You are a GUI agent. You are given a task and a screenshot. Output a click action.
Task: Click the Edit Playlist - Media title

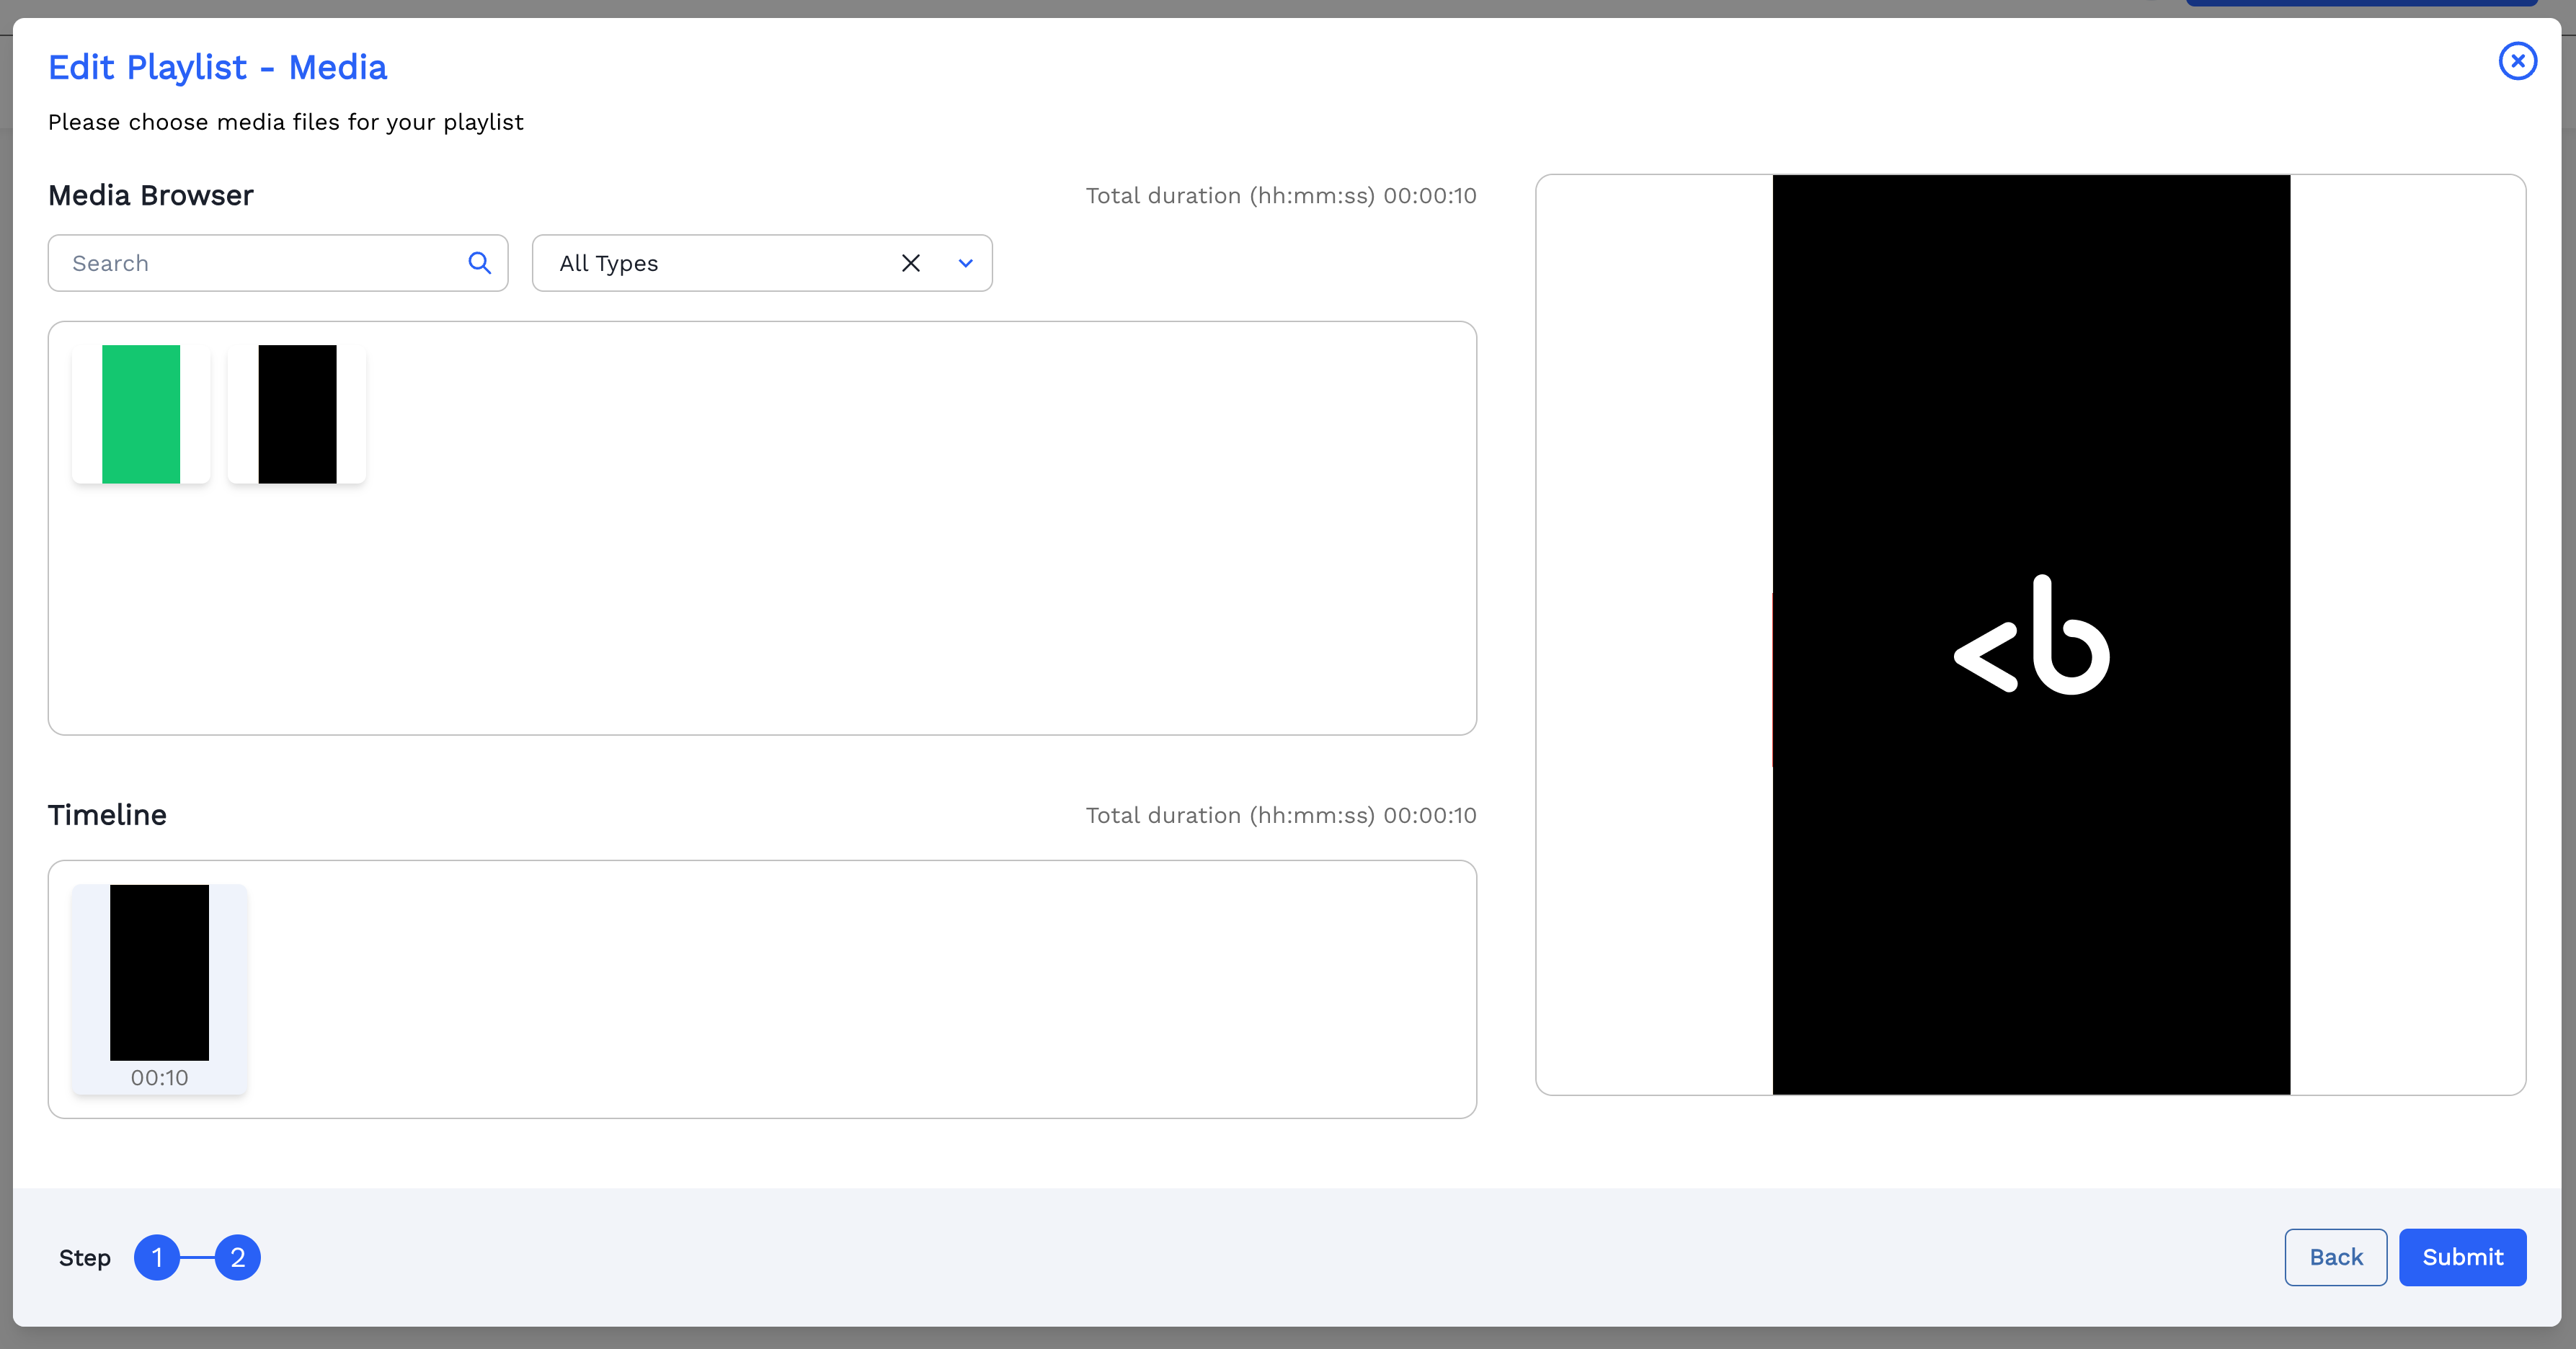coord(218,68)
